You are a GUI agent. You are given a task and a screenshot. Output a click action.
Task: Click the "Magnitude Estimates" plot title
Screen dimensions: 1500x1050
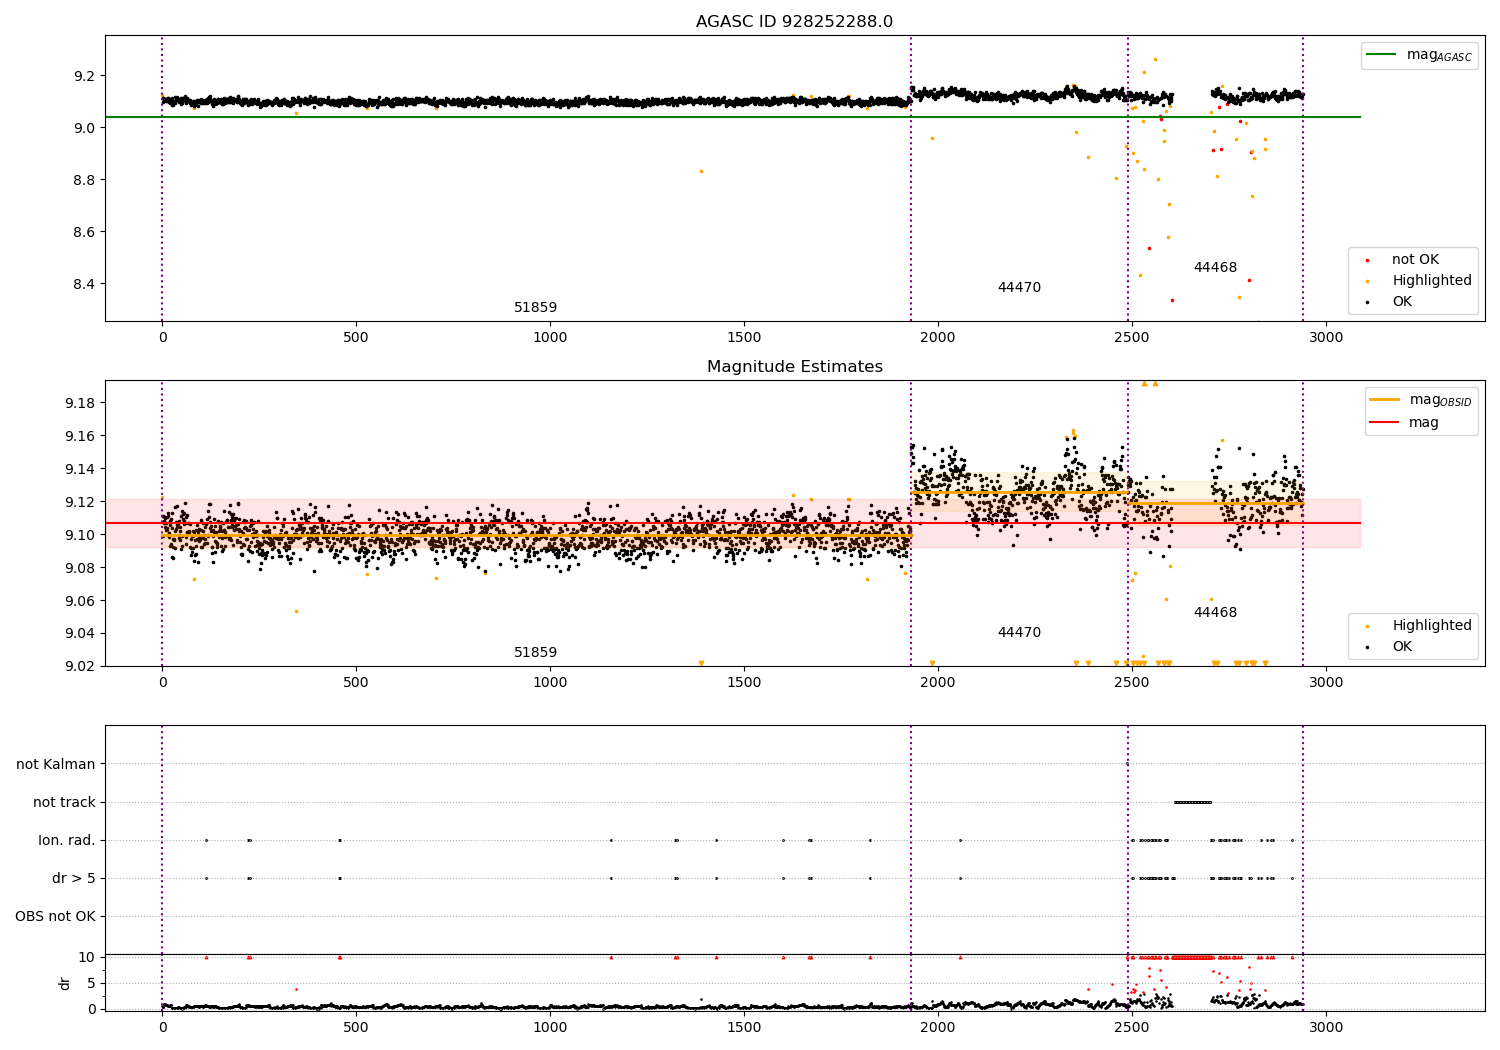[x=794, y=367]
